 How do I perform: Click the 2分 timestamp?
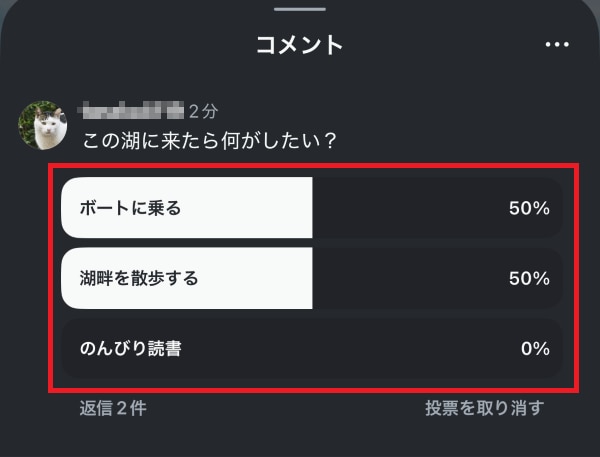[203, 110]
